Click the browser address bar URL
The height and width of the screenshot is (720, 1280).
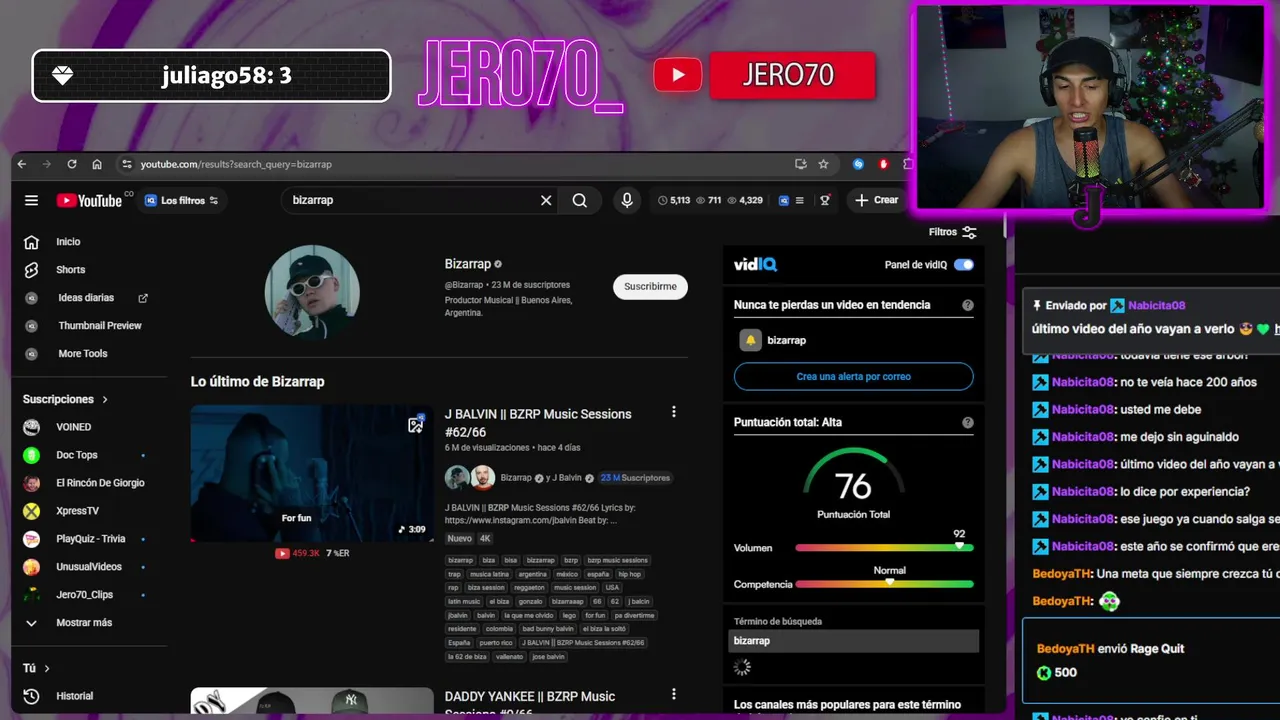[236, 164]
